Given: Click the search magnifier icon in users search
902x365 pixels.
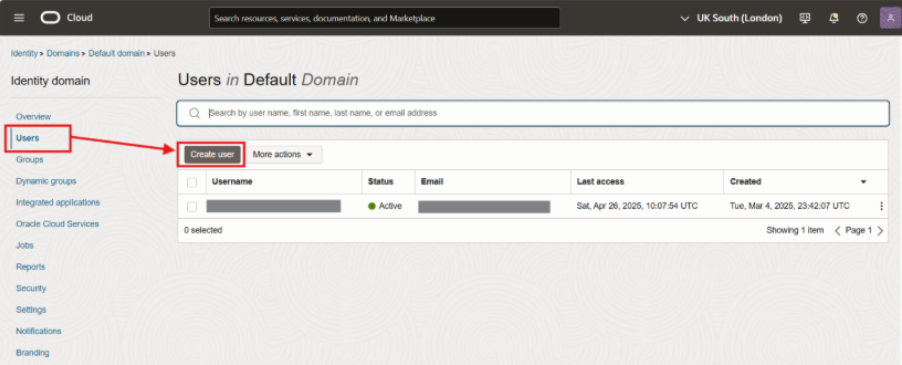Looking at the screenshot, I should [x=194, y=113].
